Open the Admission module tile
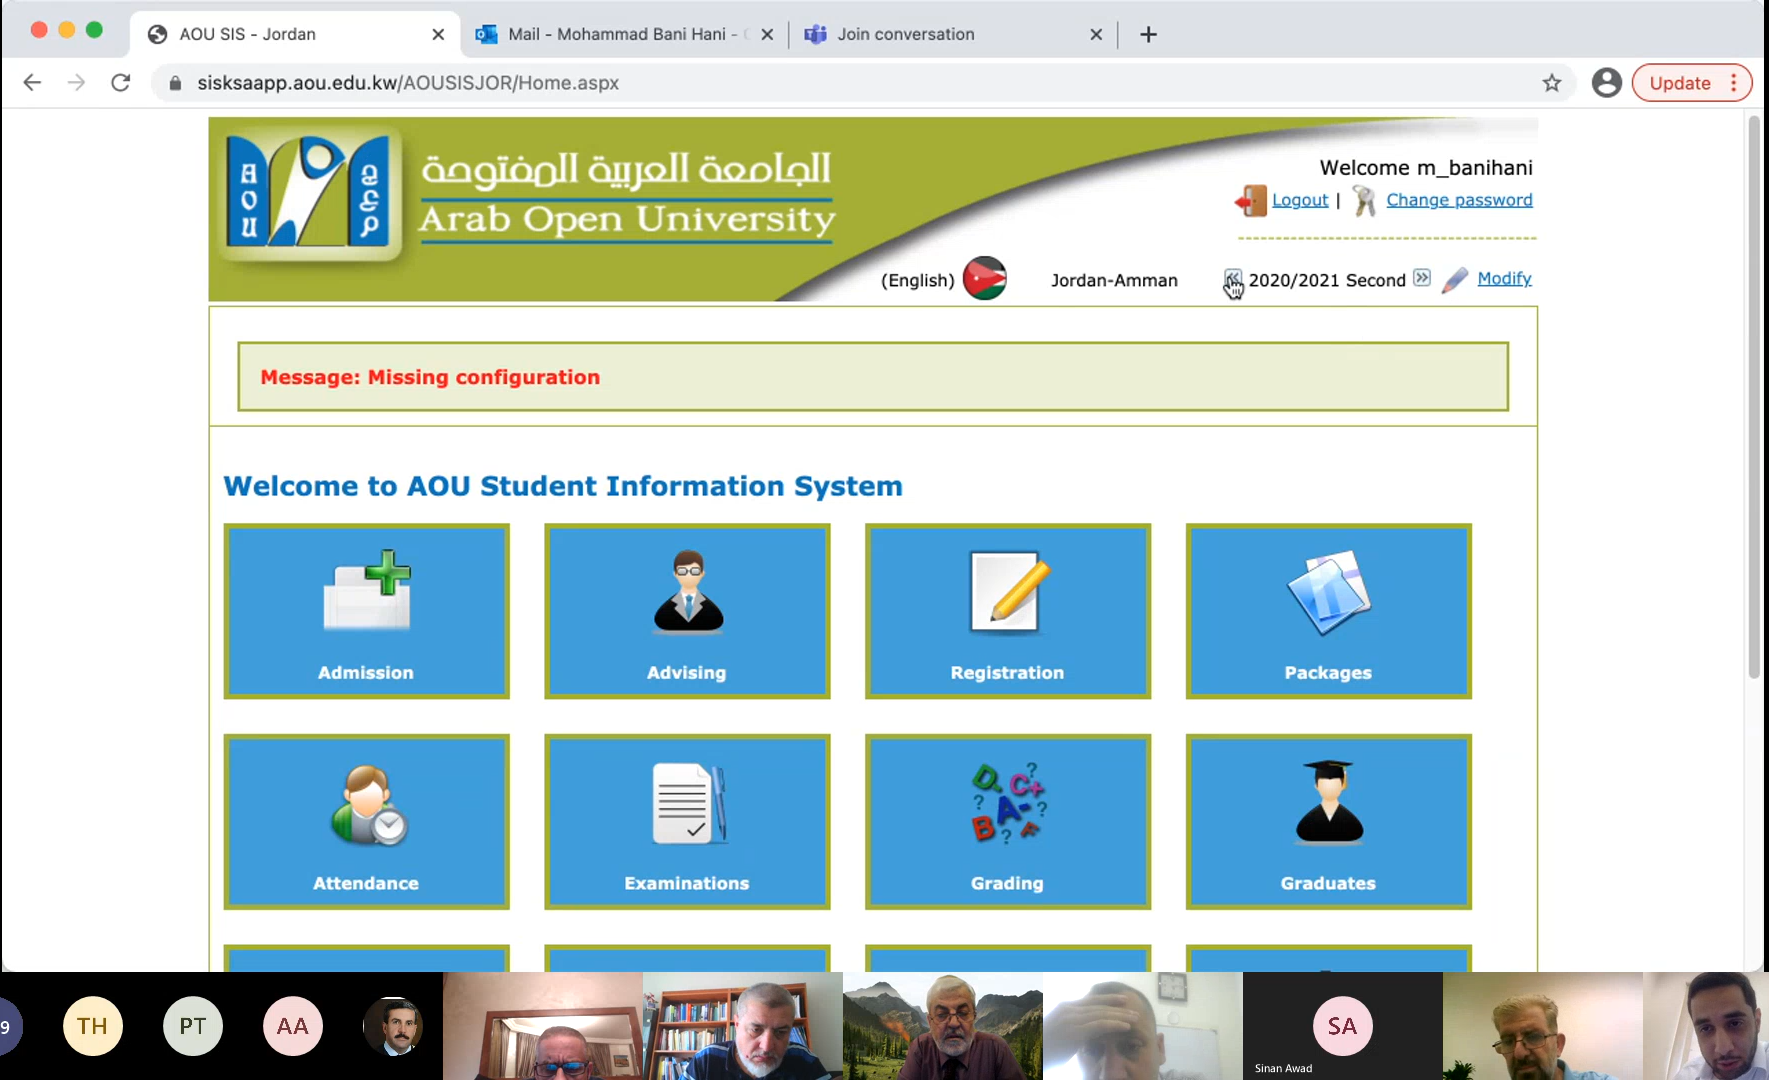This screenshot has height=1080, width=1769. point(366,611)
